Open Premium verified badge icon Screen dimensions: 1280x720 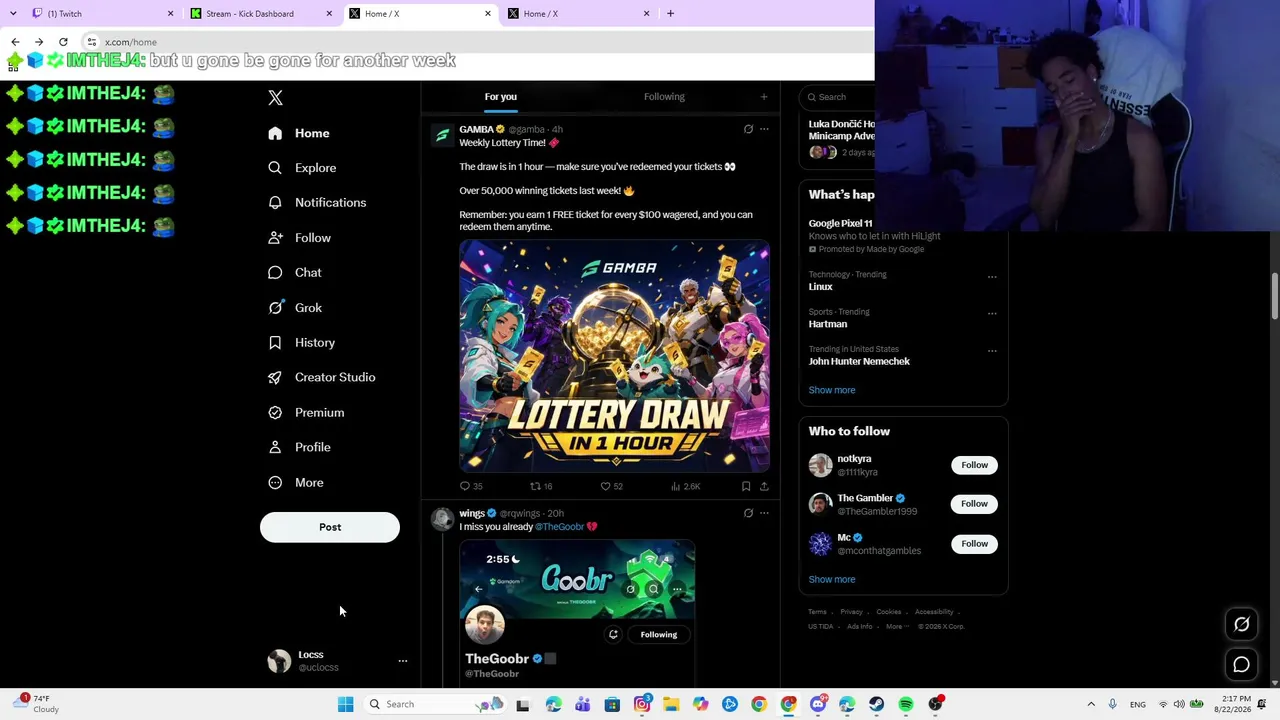275,413
